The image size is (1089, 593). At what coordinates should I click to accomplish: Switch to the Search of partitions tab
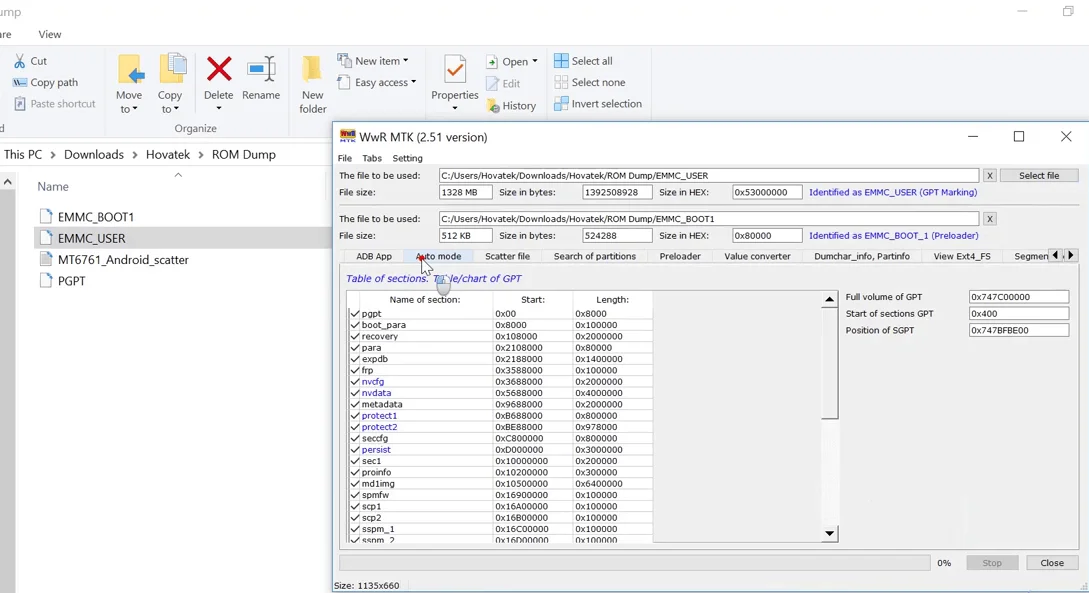coord(595,256)
